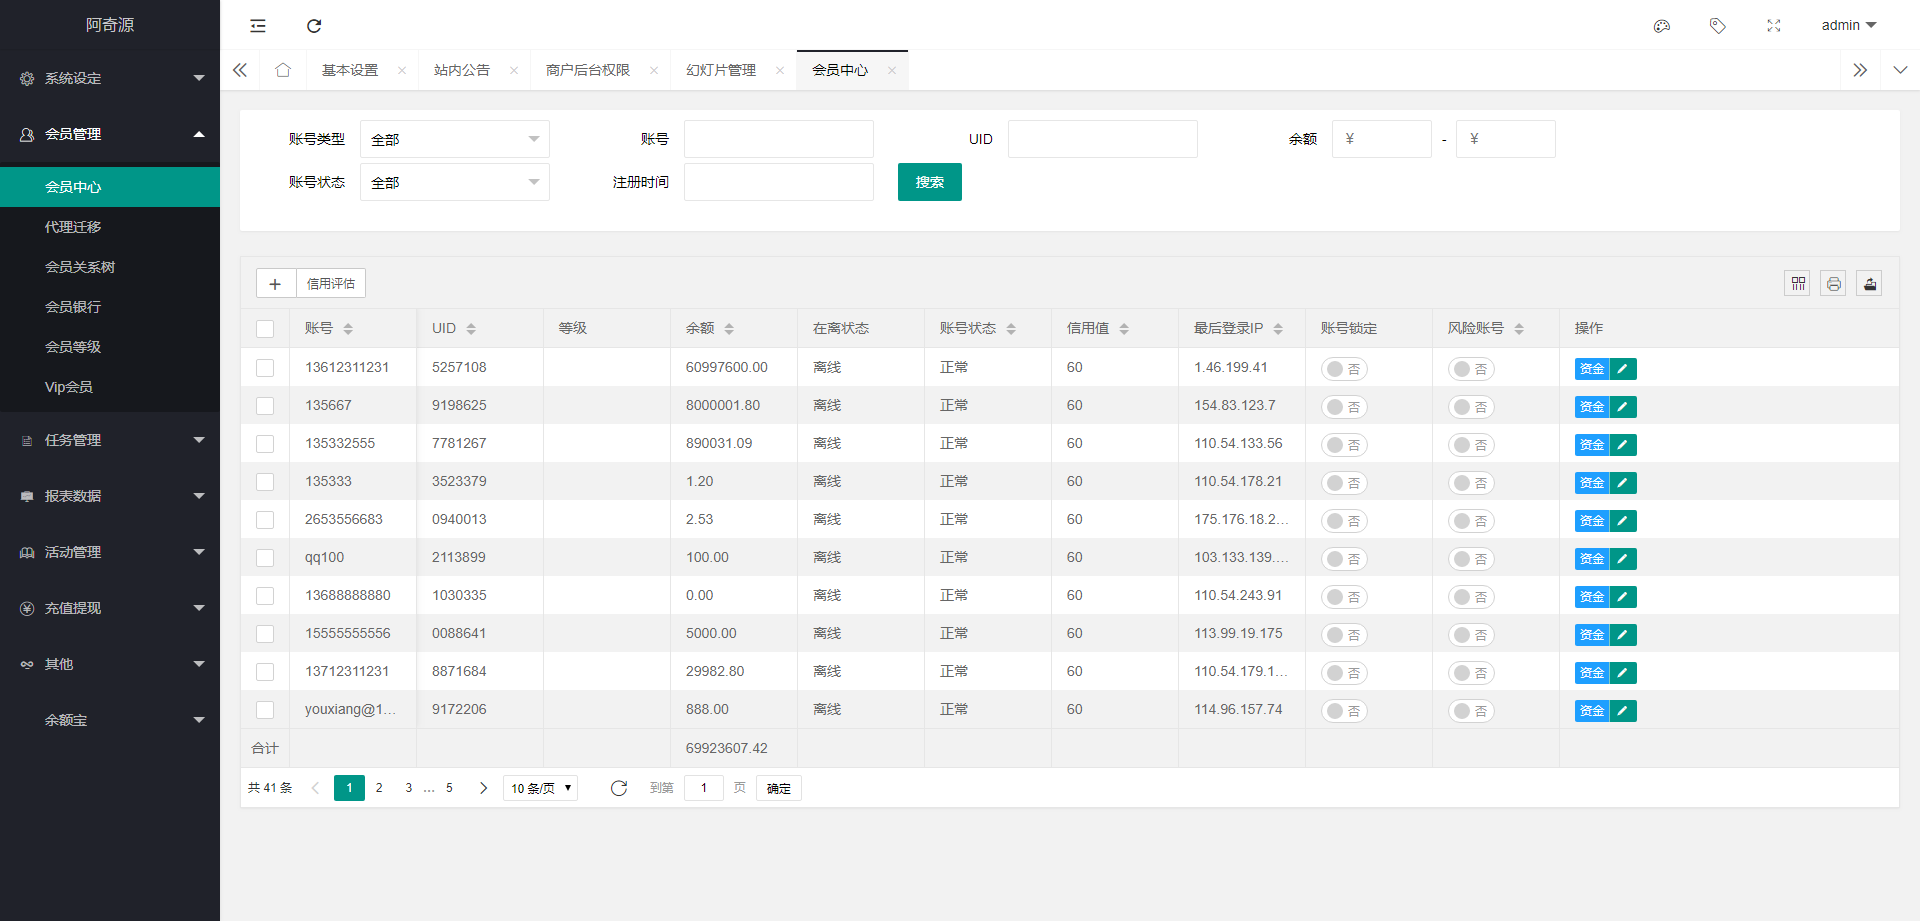The width and height of the screenshot is (1920, 921).
Task: Click the refresh icon next to the layout toggle
Action: (x=314, y=25)
